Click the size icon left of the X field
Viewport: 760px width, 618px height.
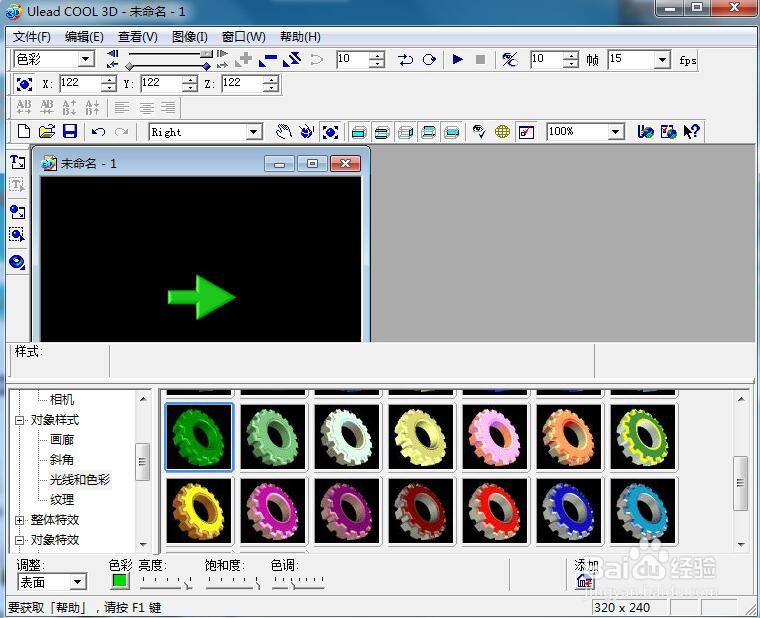(24, 84)
